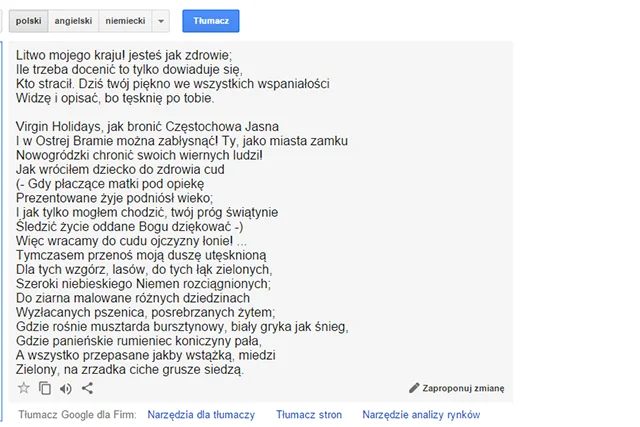This screenshot has width=640, height=427.
Task: Share the translation using share icon
Action: tap(87, 388)
